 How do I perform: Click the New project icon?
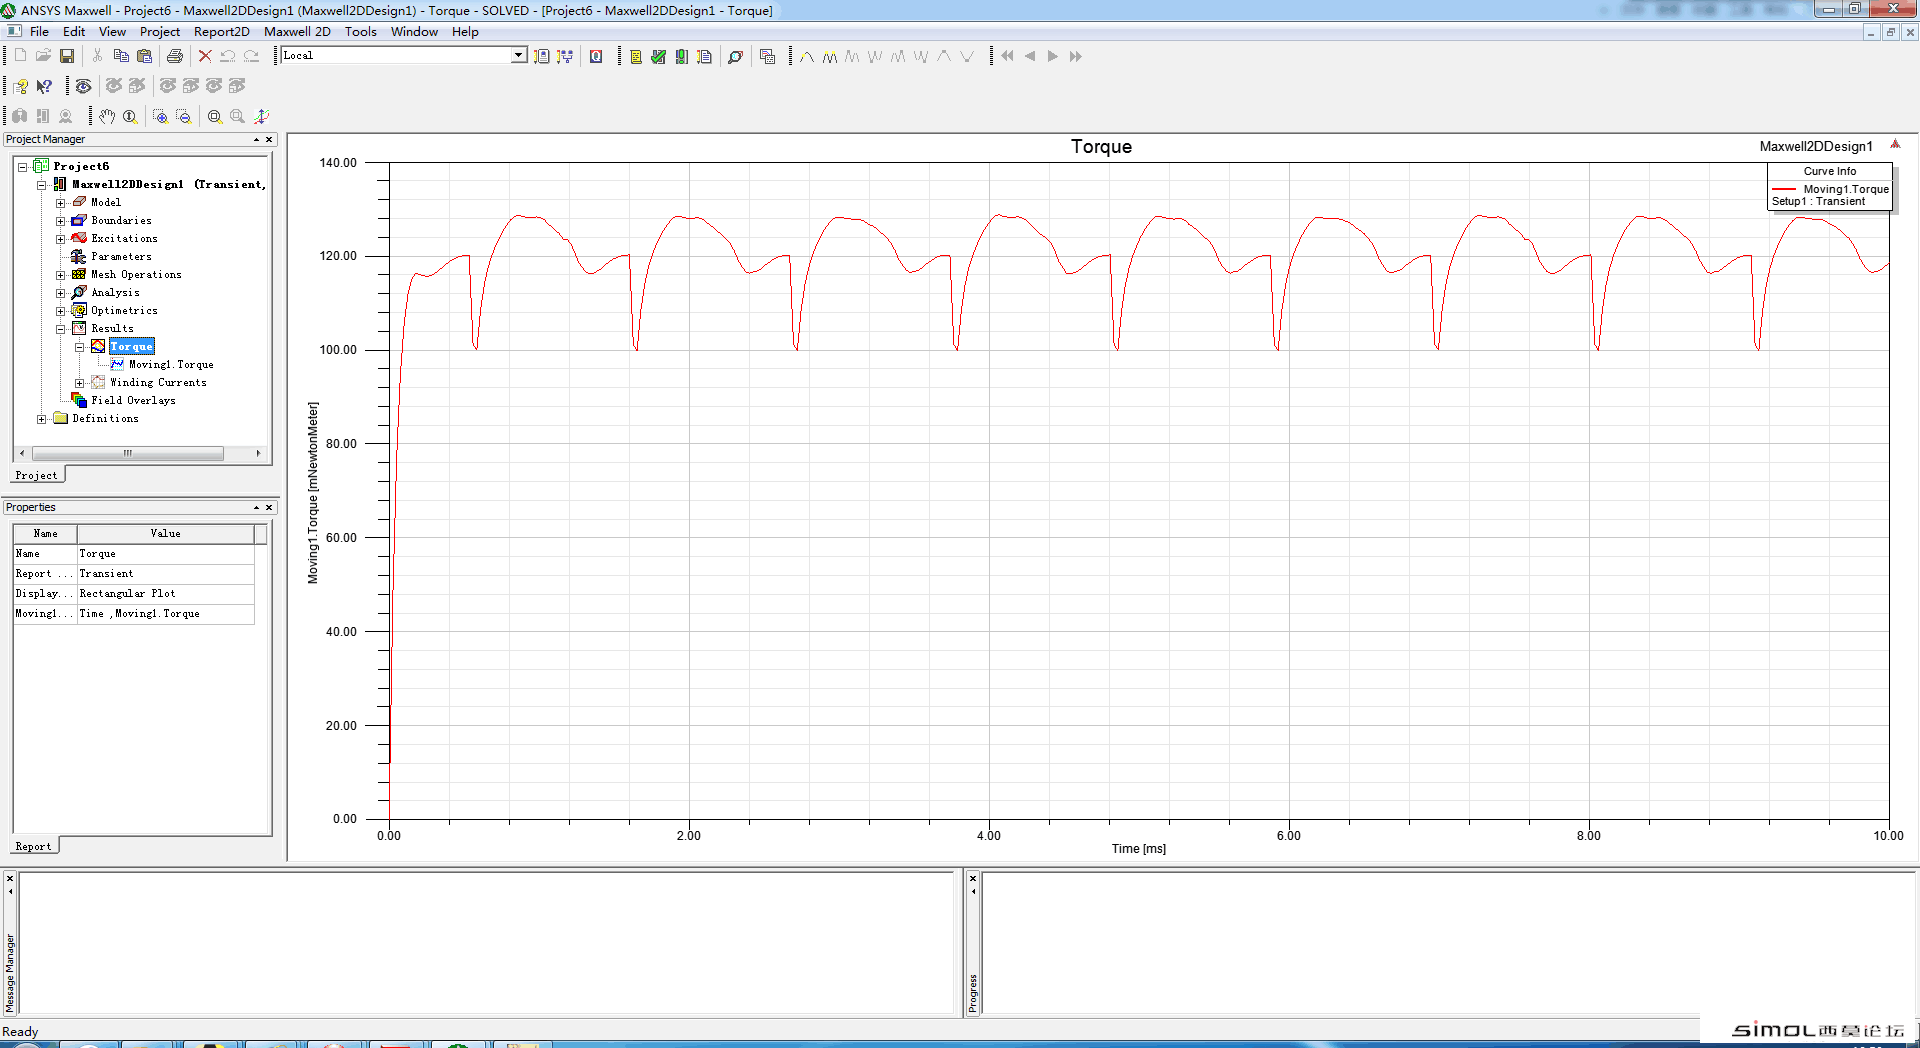coord(20,56)
